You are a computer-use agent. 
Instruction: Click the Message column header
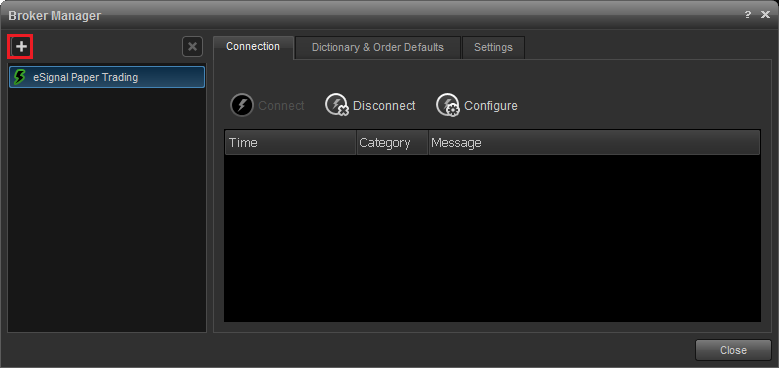(594, 143)
